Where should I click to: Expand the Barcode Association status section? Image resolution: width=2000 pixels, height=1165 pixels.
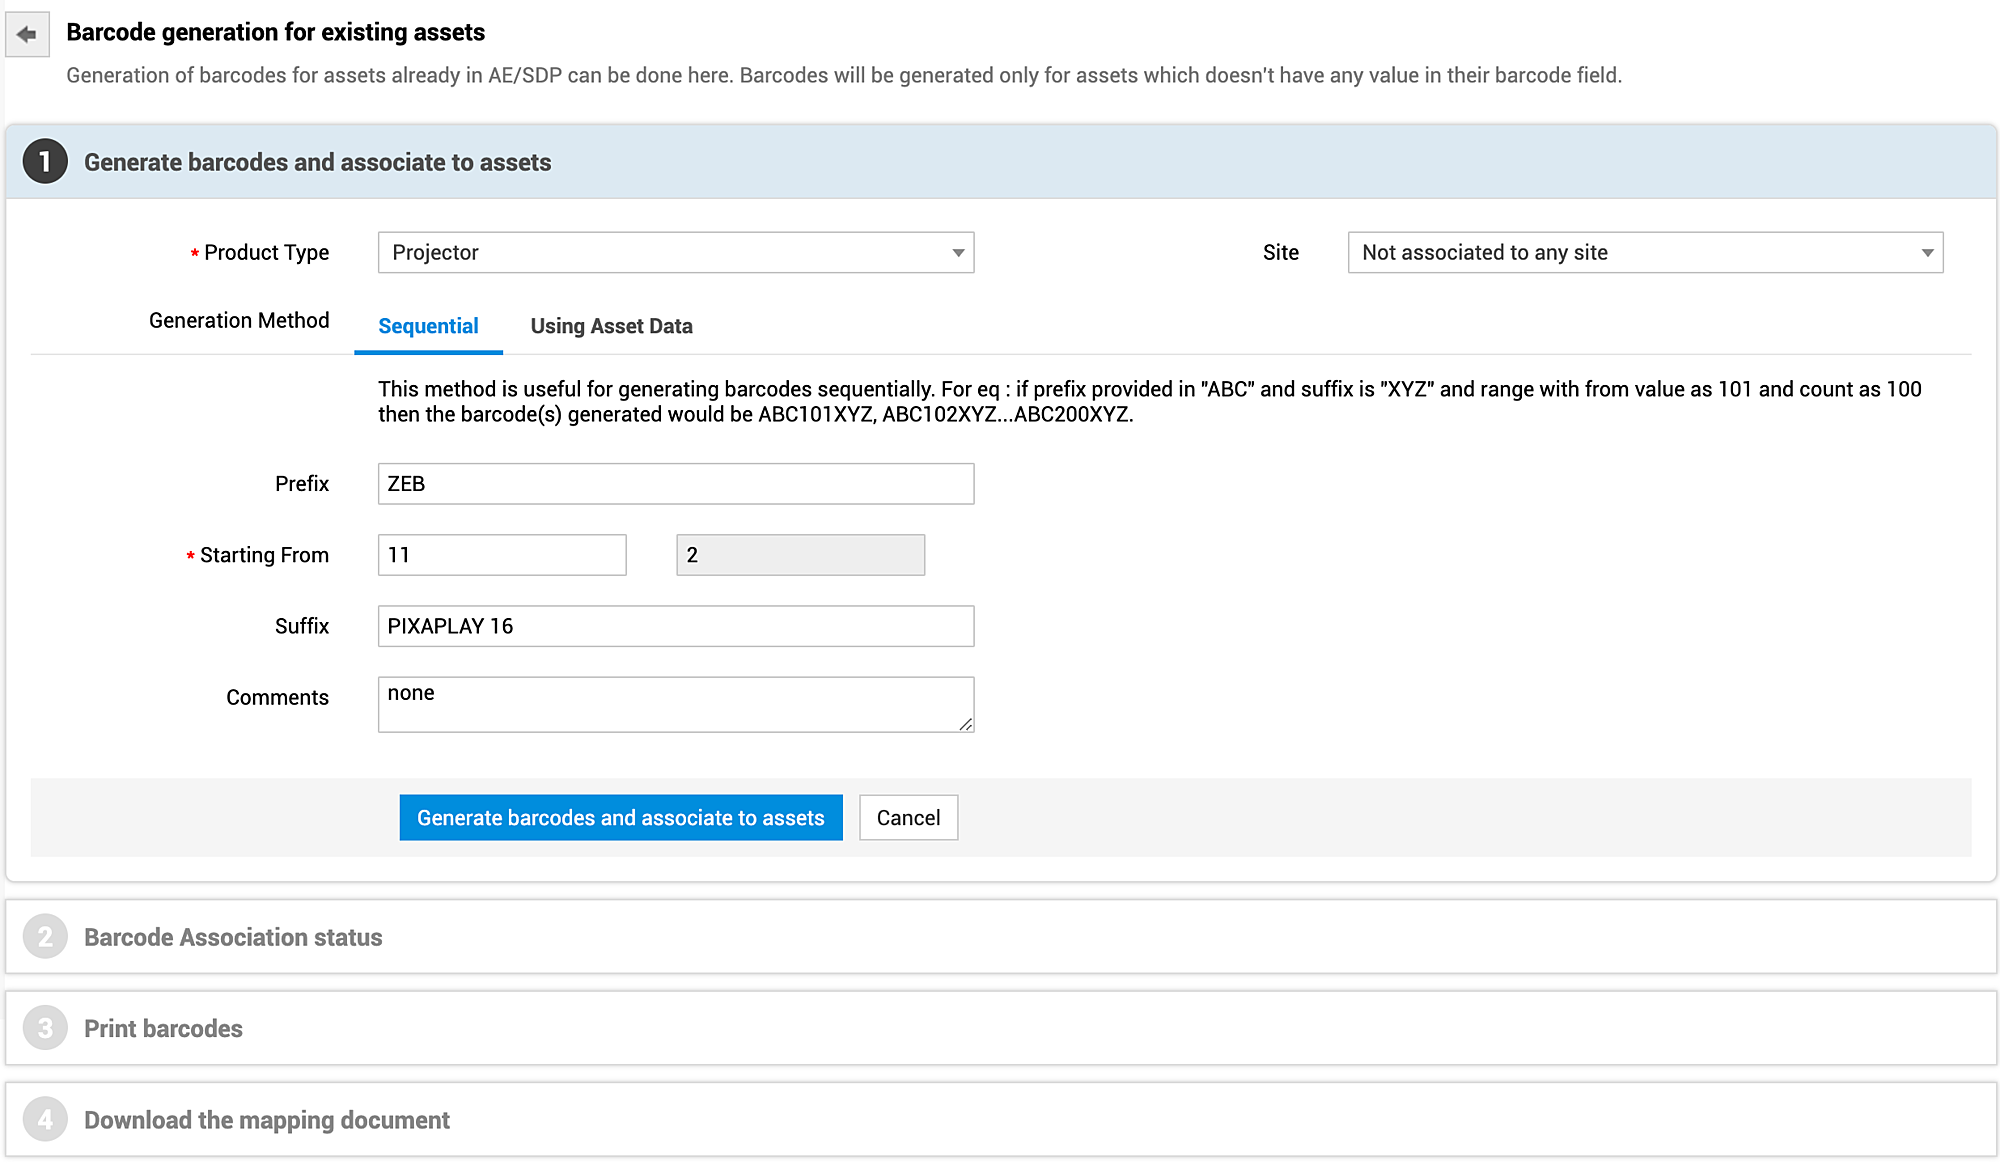pos(233,937)
